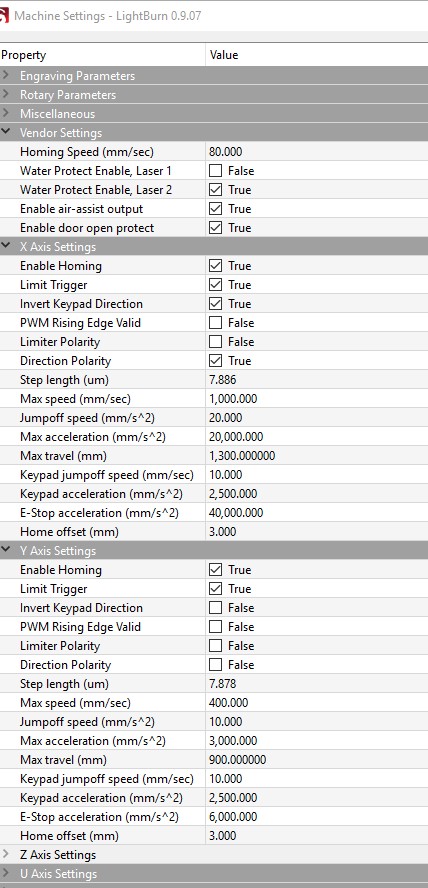Toggle X axis Invert Keypad Direction
This screenshot has height=888, width=428.
(x=215, y=304)
